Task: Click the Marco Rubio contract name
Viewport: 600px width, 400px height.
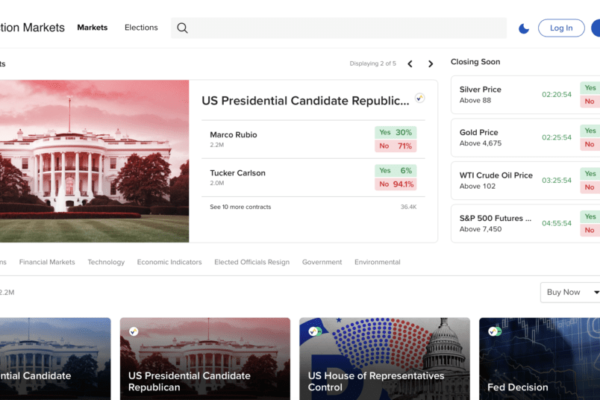Action: [x=233, y=135]
